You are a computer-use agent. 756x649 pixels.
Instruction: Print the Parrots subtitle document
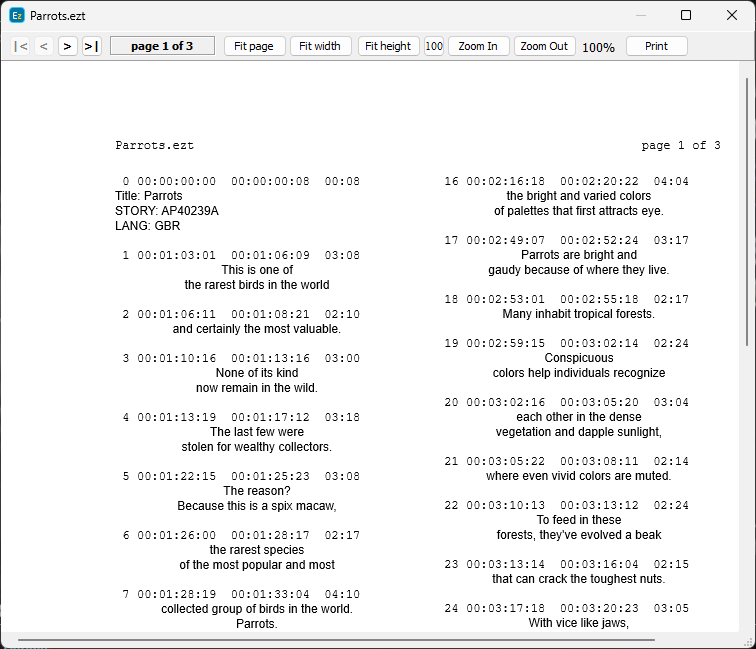click(x=656, y=46)
